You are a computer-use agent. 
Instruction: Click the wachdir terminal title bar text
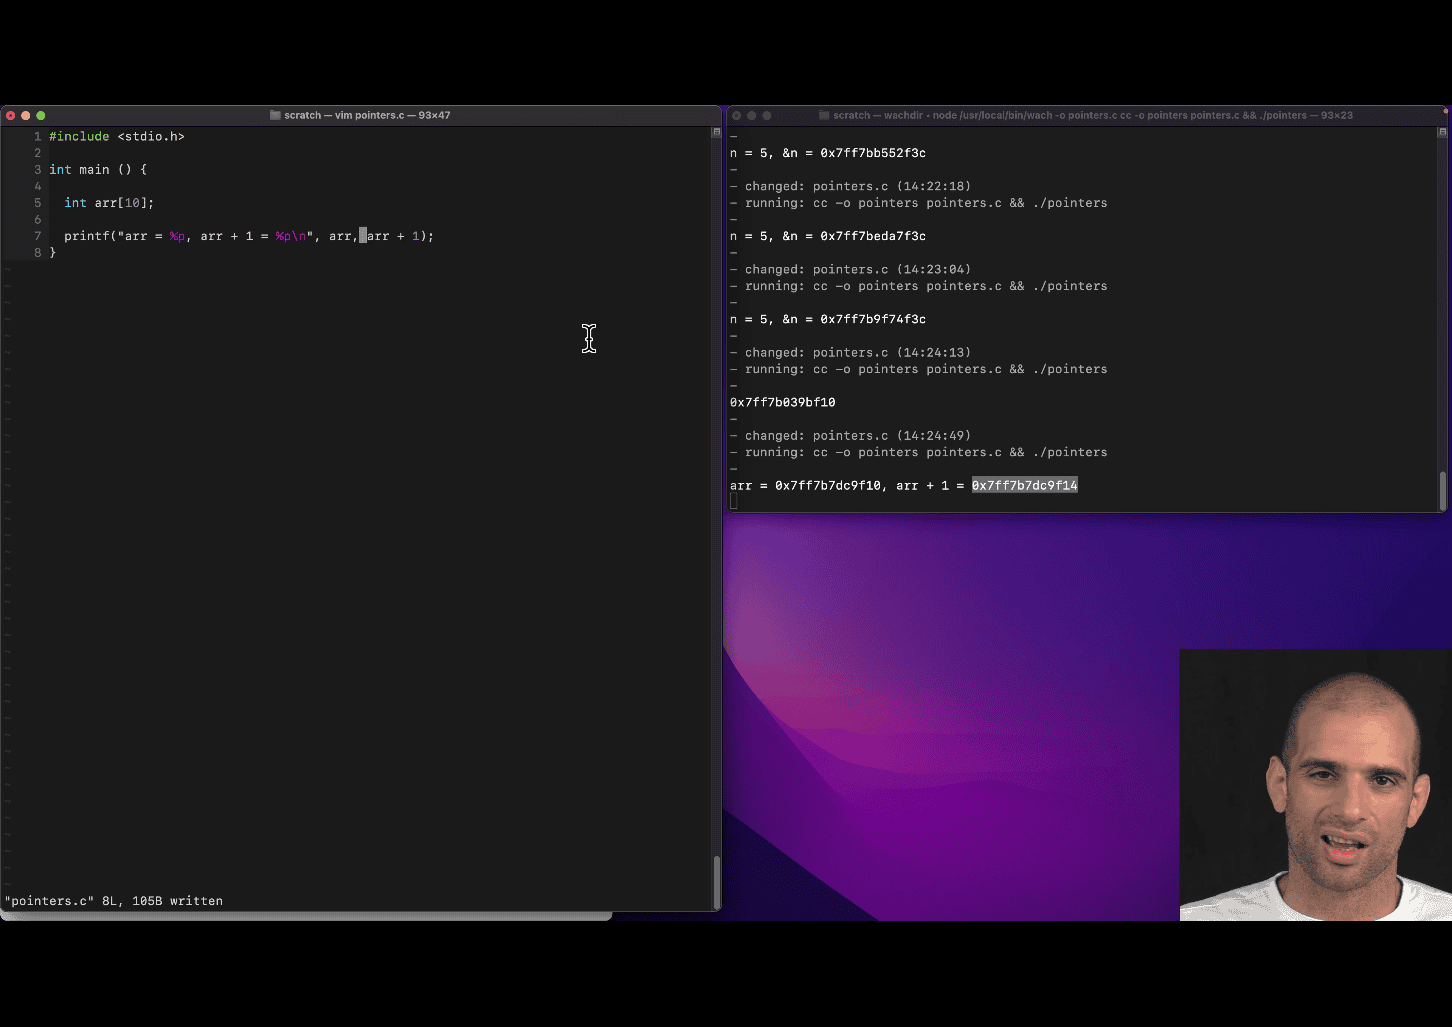pyautogui.click(x=1092, y=115)
